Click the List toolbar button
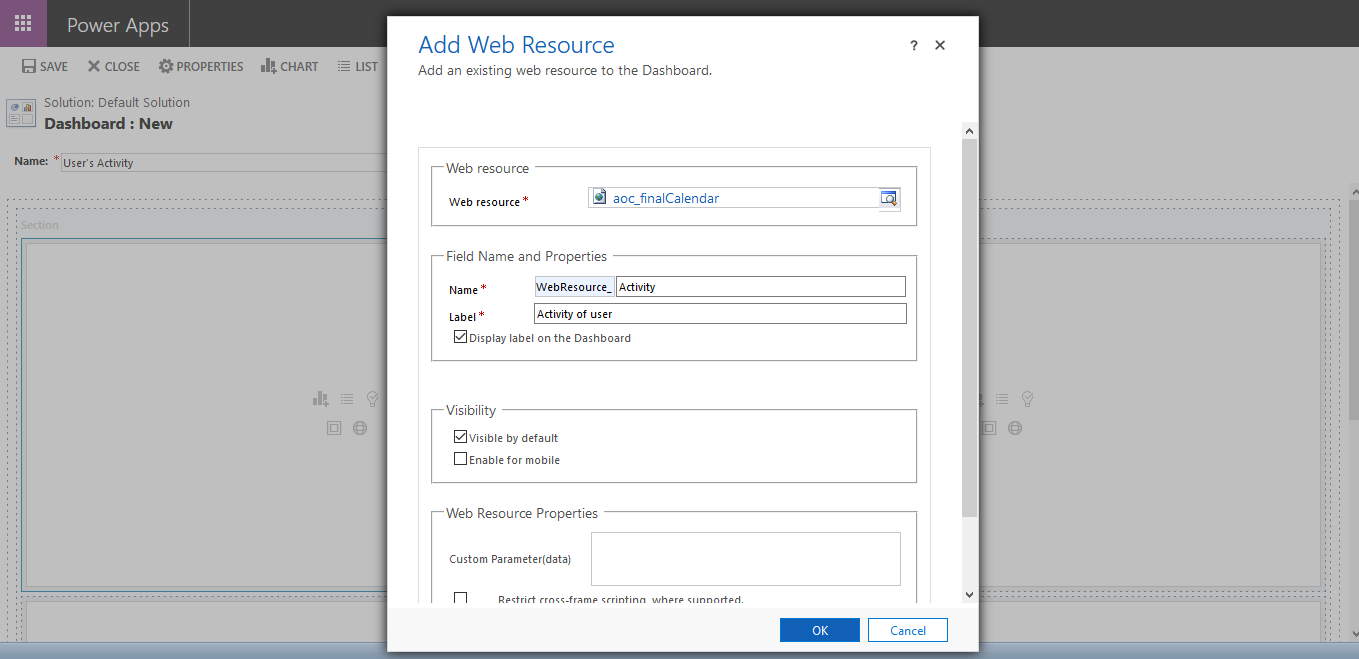1359x659 pixels. pos(357,66)
